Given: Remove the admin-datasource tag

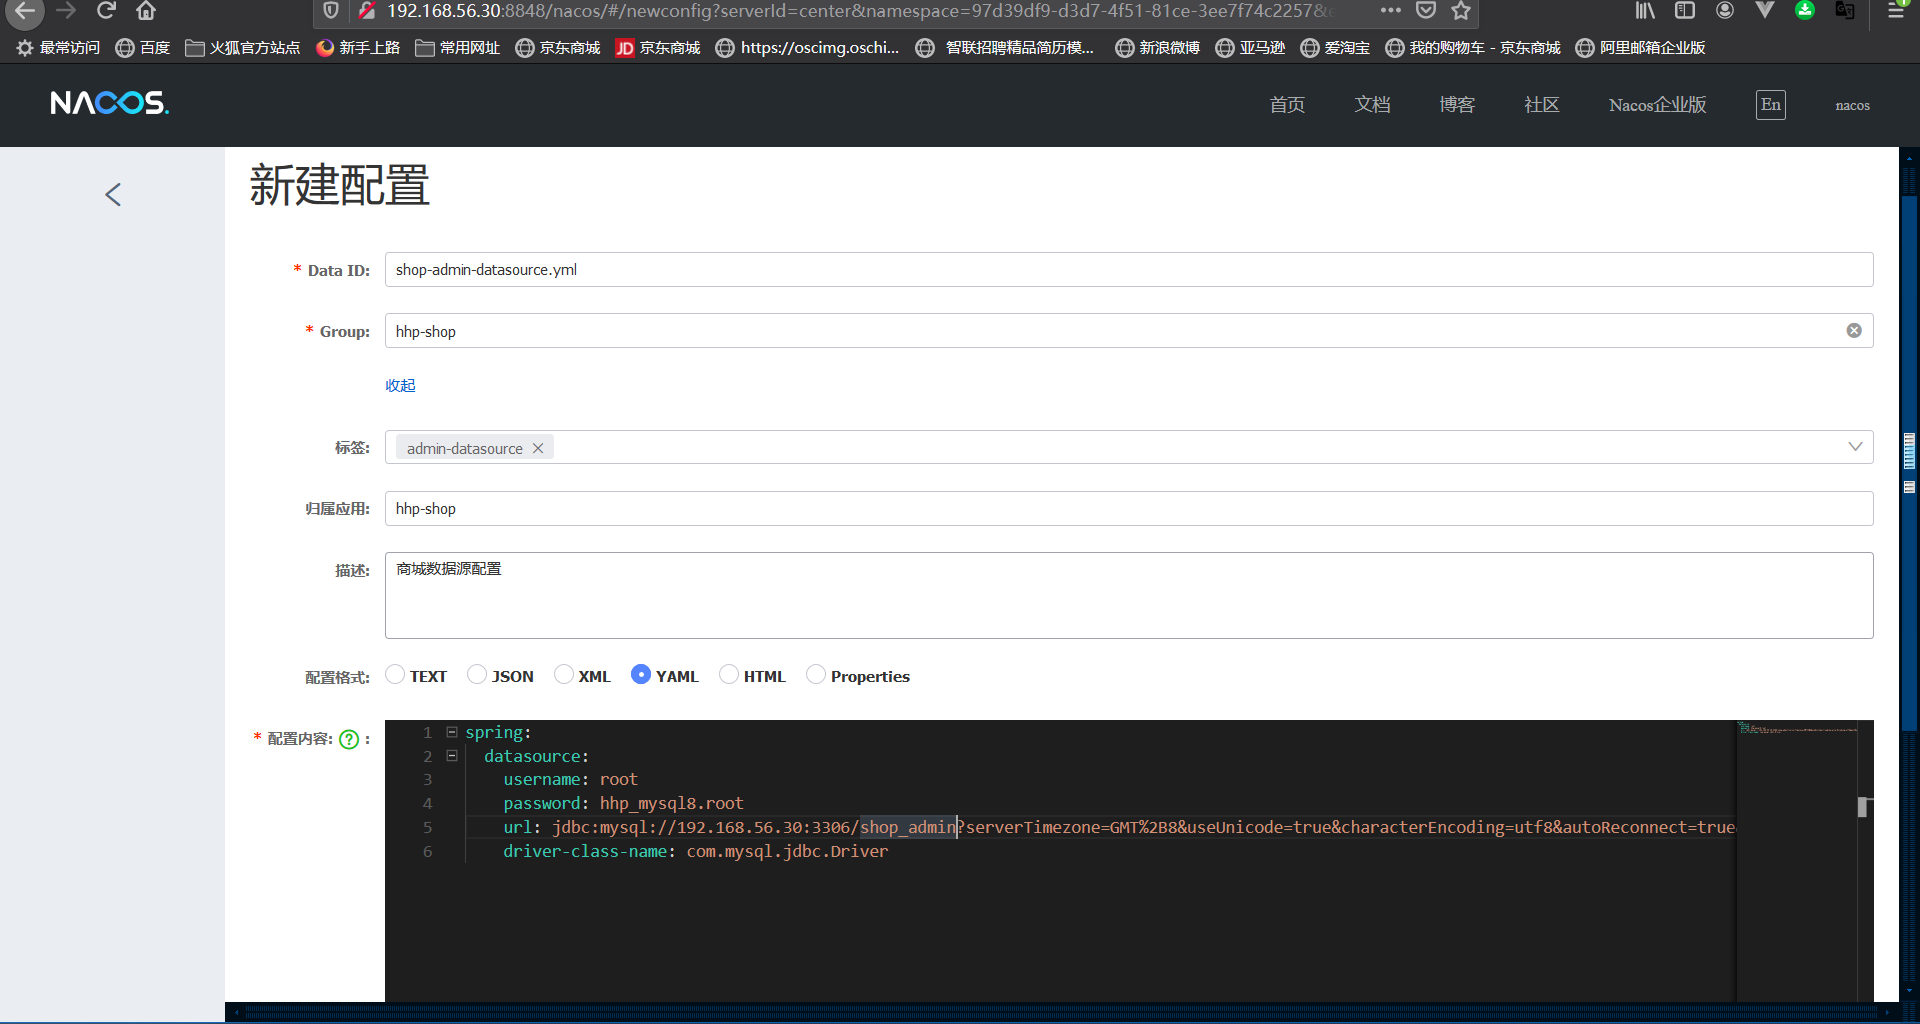Looking at the screenshot, I should tap(538, 447).
